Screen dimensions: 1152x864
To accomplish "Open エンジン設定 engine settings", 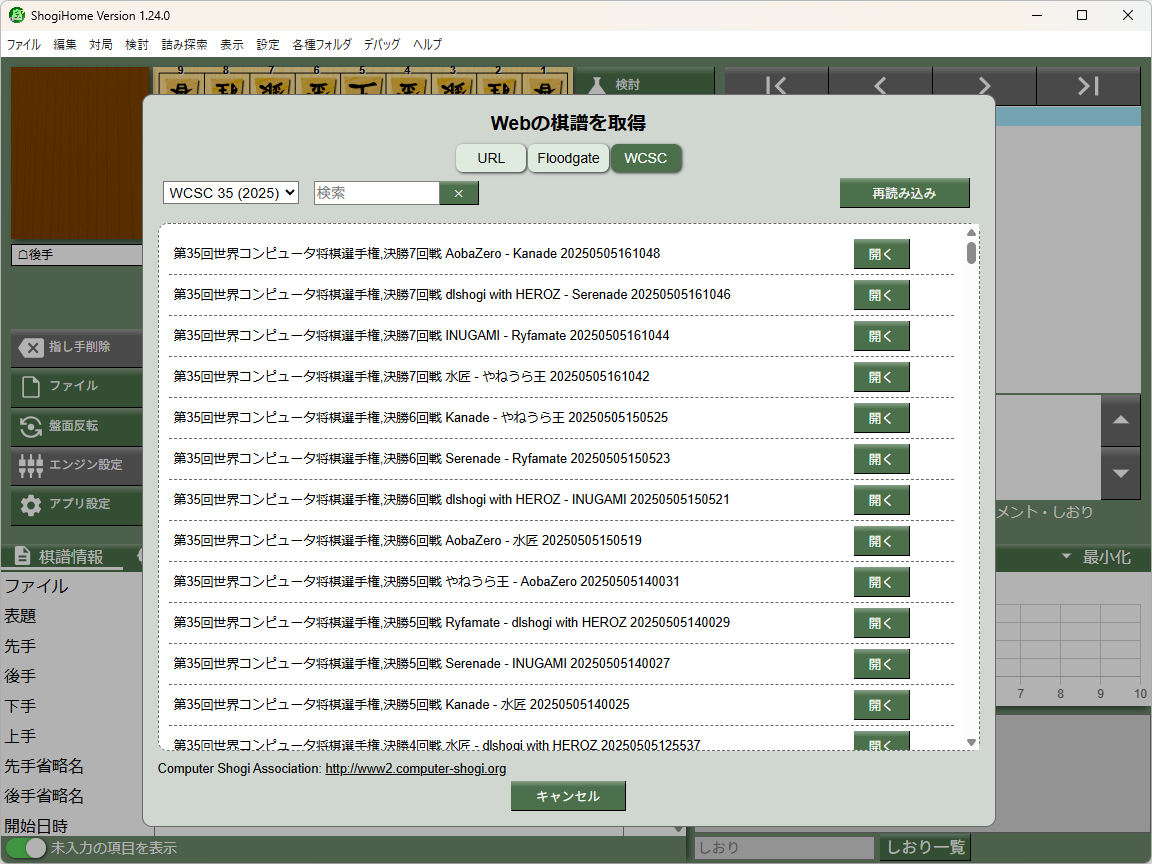I will click(x=76, y=465).
